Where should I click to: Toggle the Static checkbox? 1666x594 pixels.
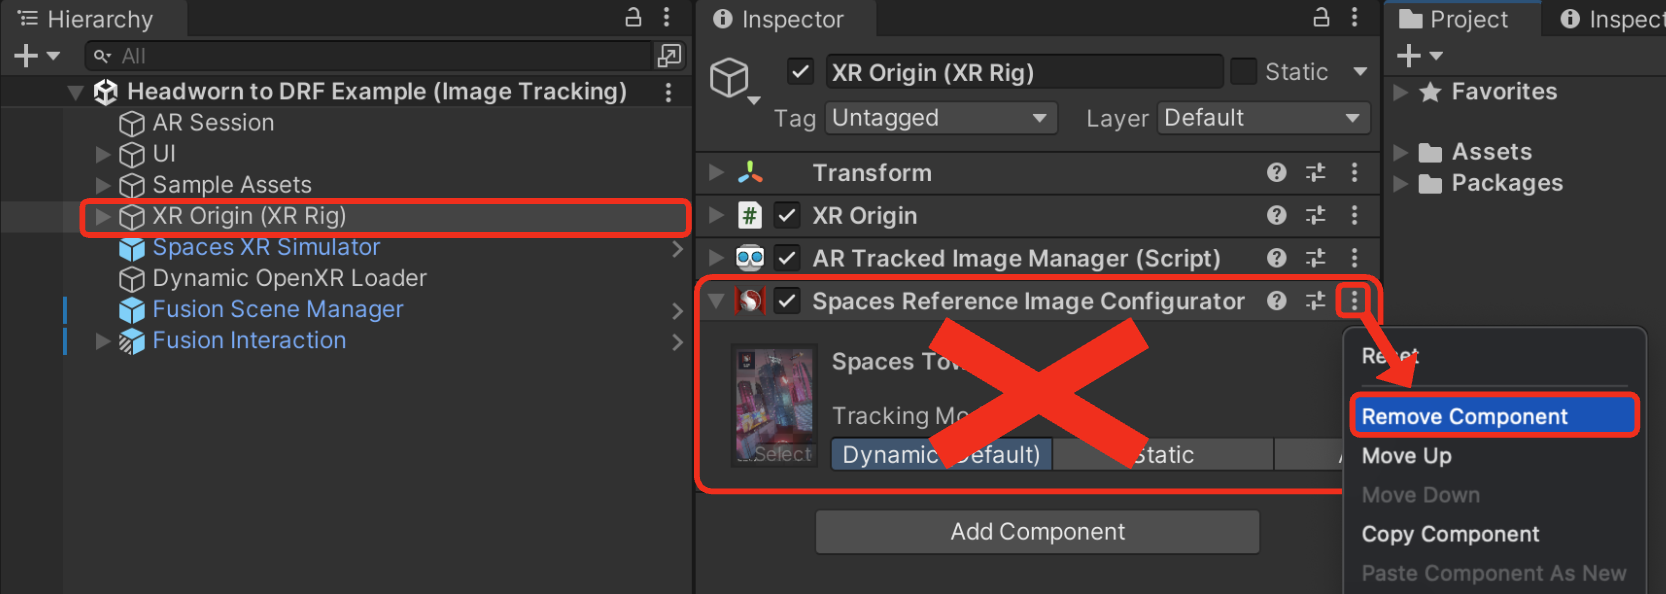1243,72
